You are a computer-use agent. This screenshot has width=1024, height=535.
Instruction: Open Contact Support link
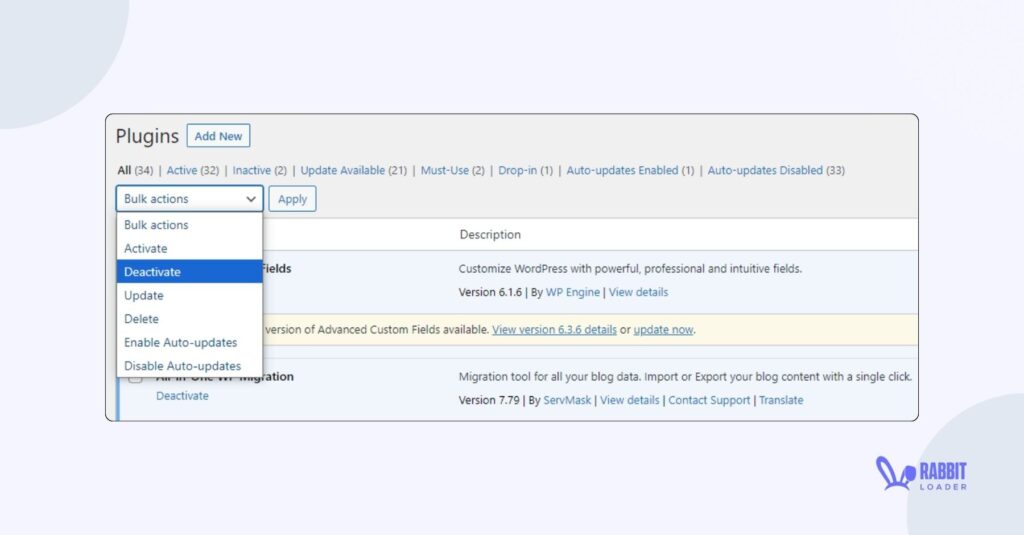pos(709,400)
